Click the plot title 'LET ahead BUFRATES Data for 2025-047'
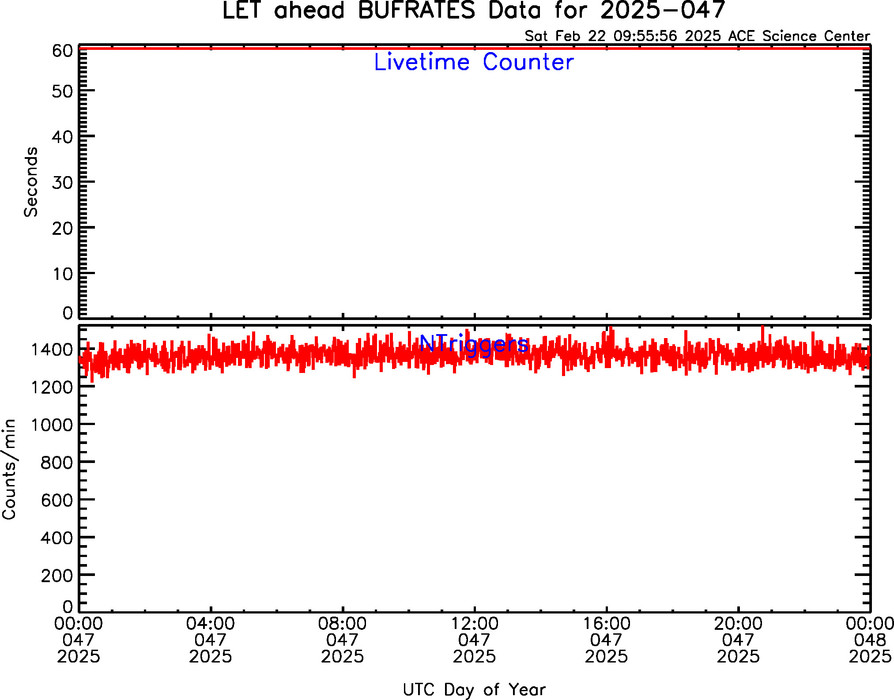This screenshot has height=700, width=894. pyautogui.click(x=474, y=10)
